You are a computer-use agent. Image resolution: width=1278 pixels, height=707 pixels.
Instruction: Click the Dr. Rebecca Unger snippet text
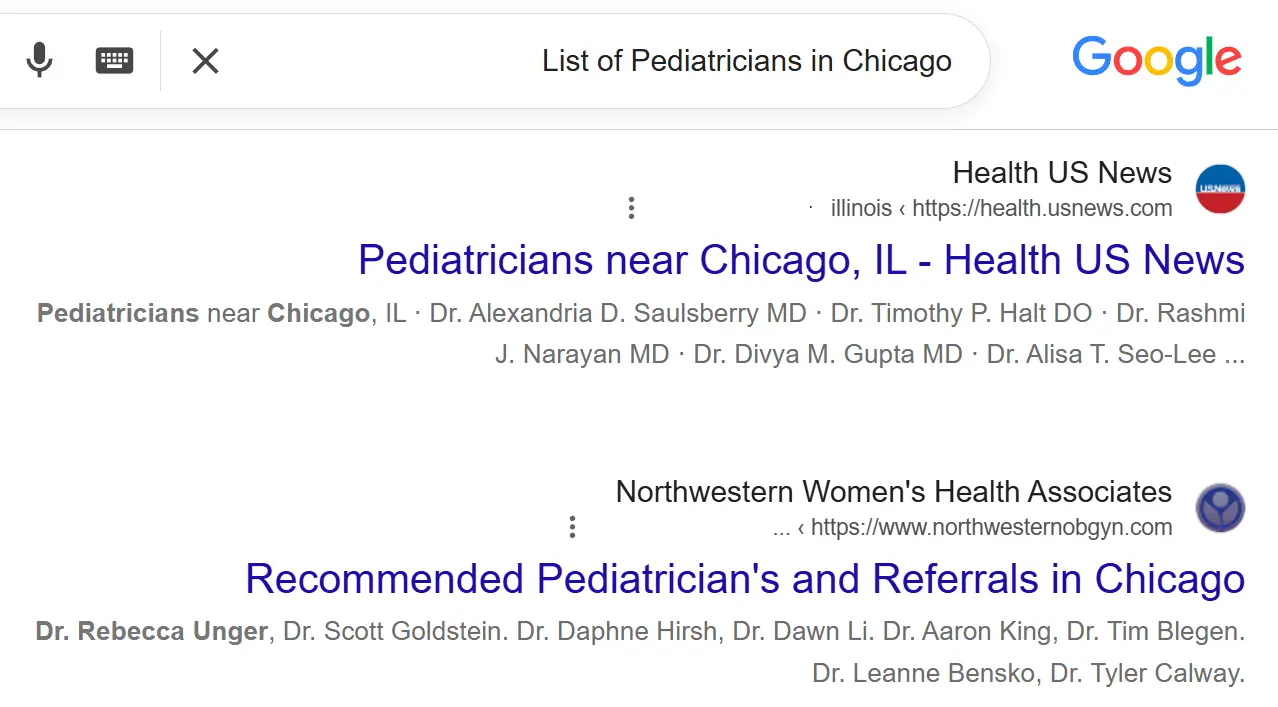click(152, 632)
